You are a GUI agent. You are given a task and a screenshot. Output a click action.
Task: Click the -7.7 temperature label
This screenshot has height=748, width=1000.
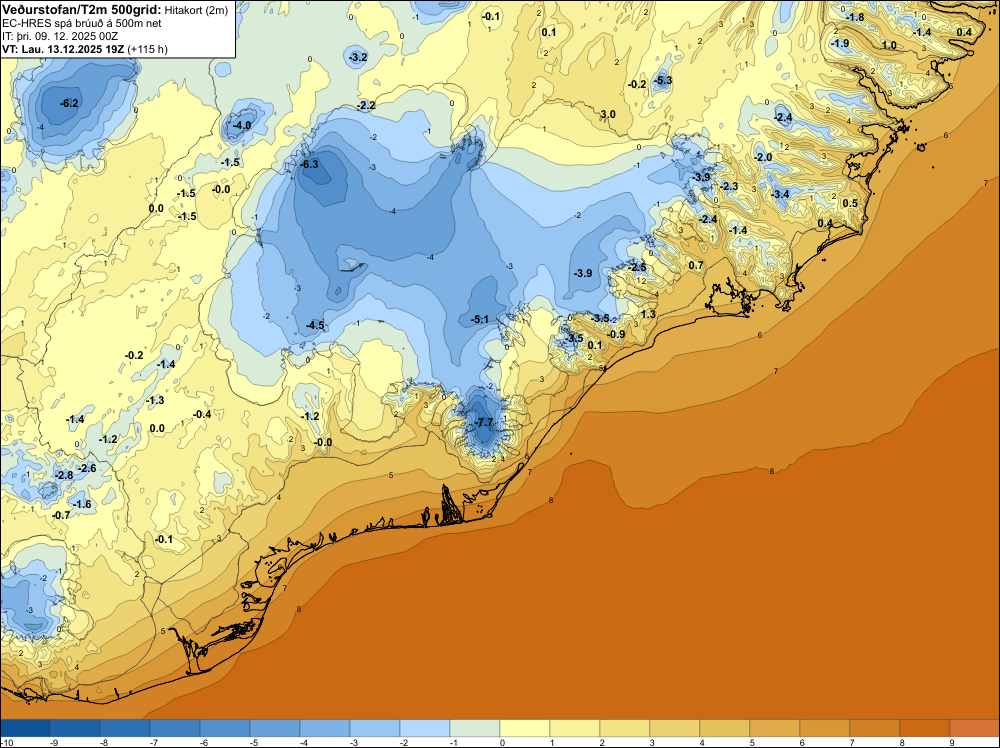click(485, 423)
